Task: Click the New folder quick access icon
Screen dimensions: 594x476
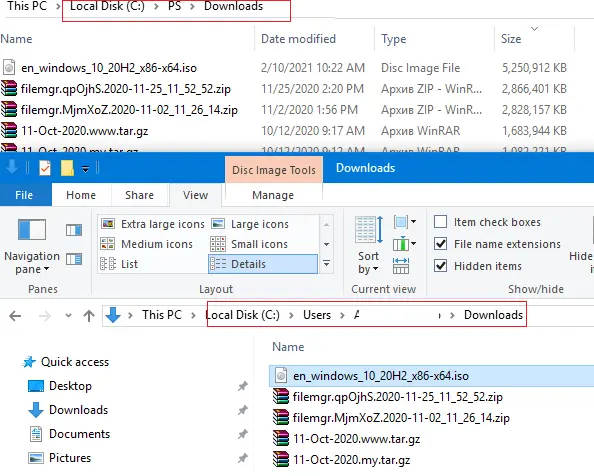Action: [67, 168]
